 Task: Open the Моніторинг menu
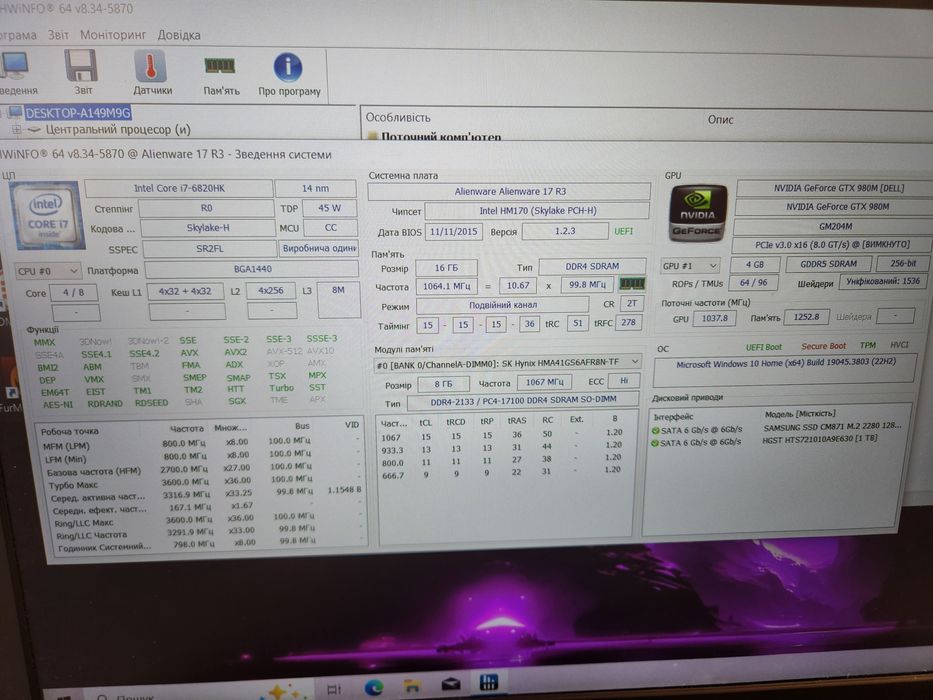click(112, 35)
